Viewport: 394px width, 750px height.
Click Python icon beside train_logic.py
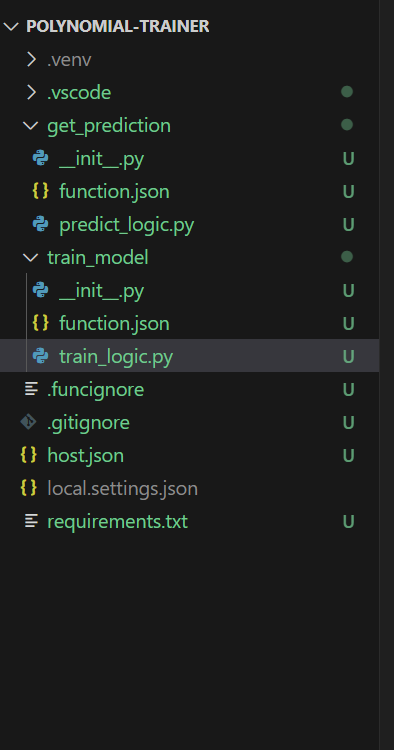coord(41,356)
